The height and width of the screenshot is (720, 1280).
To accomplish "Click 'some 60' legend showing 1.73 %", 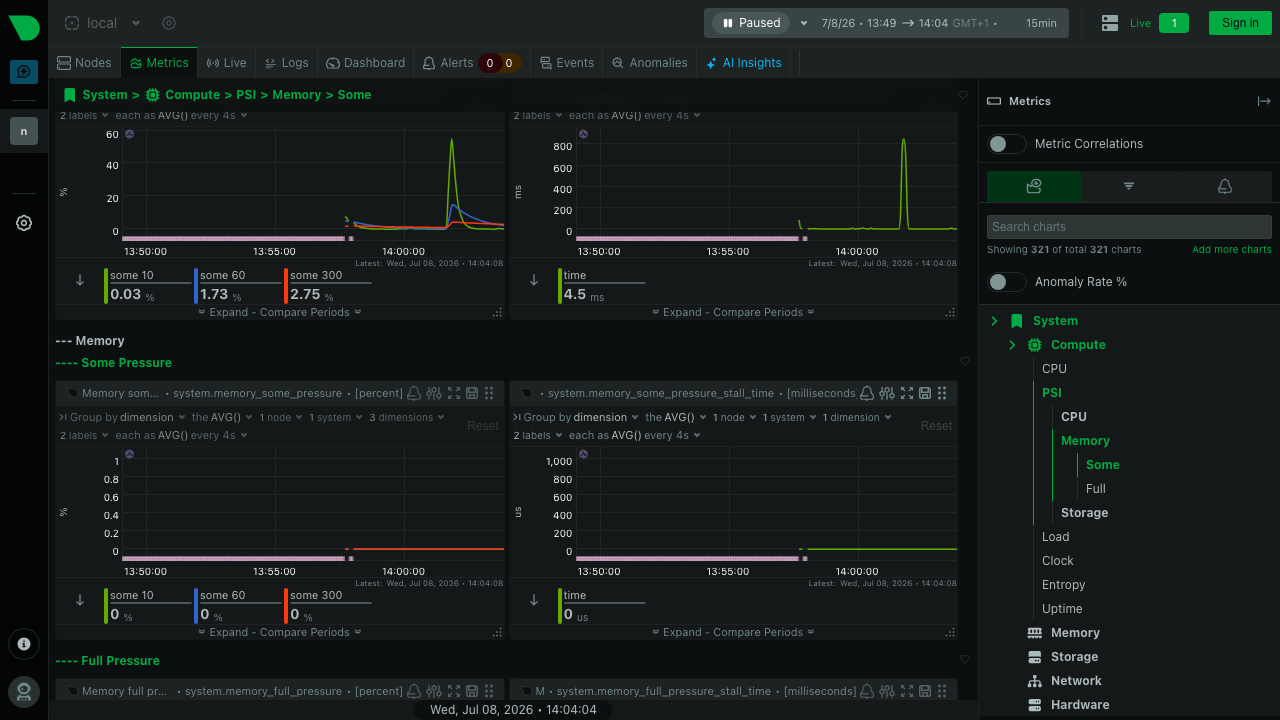I will pos(238,285).
